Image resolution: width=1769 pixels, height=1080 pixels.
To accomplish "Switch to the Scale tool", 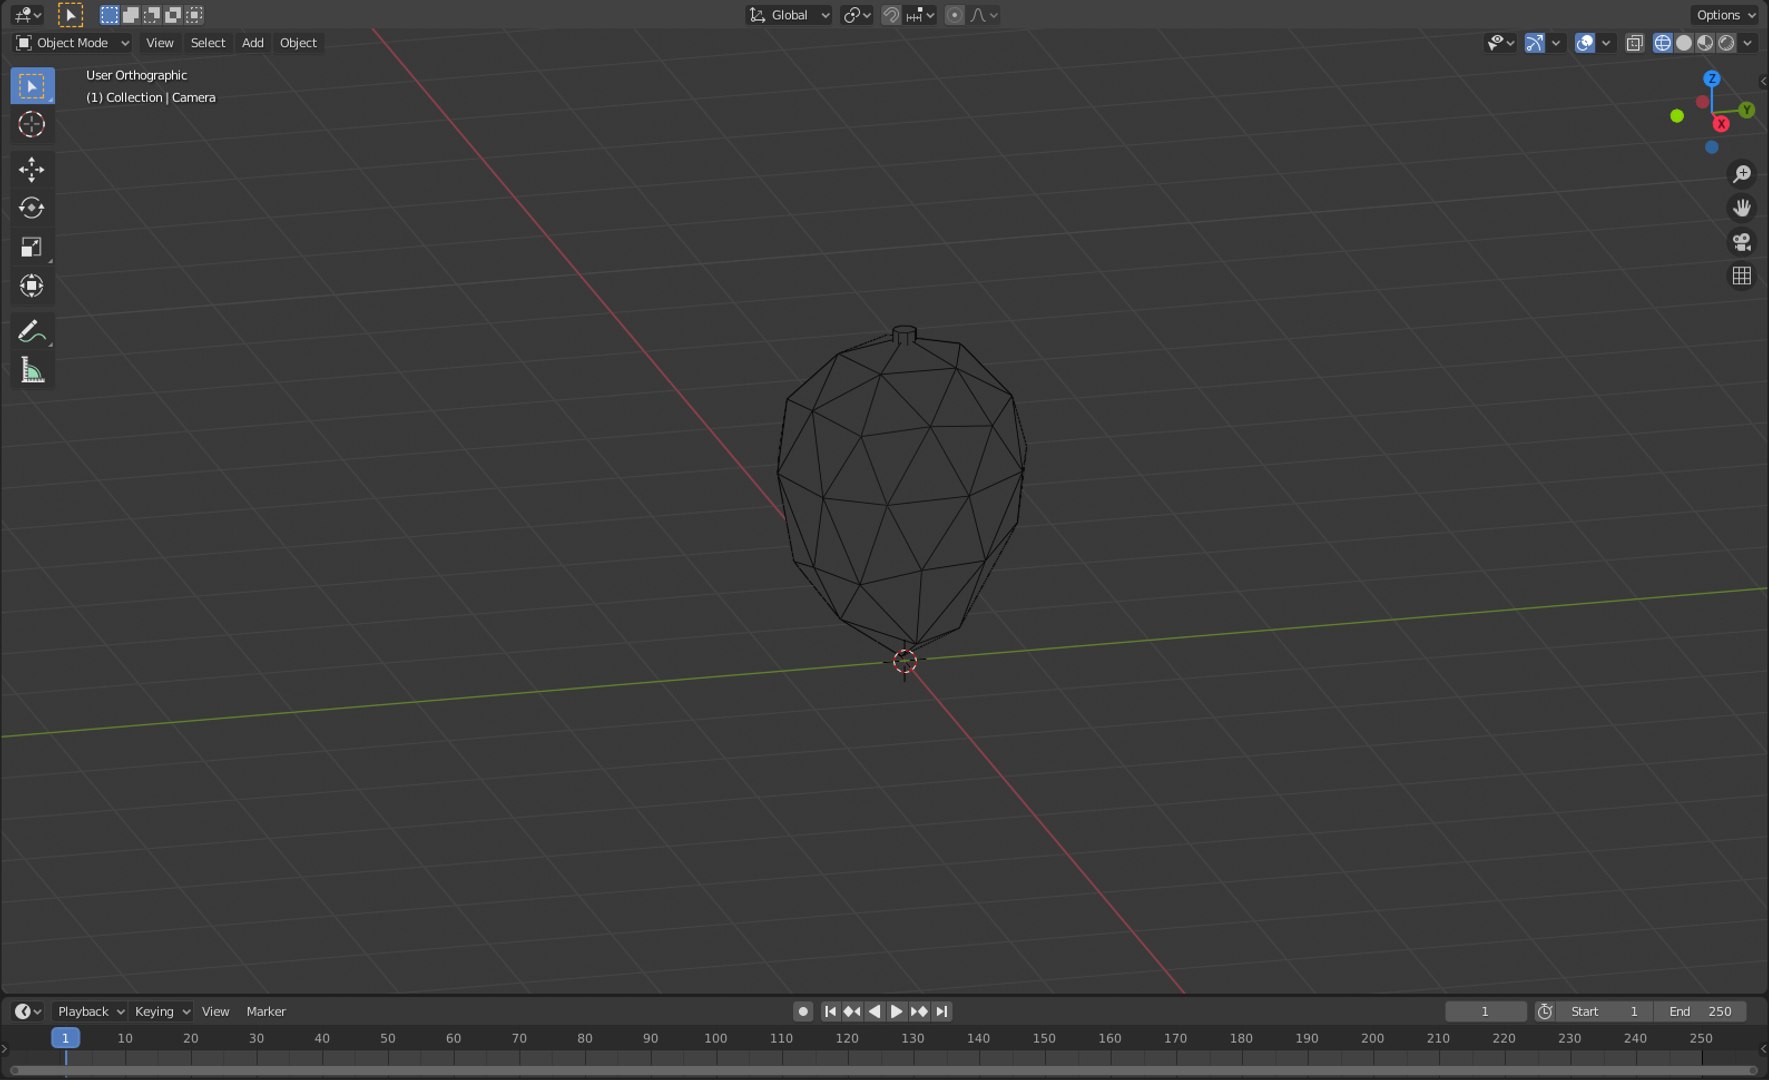I will pyautogui.click(x=32, y=247).
